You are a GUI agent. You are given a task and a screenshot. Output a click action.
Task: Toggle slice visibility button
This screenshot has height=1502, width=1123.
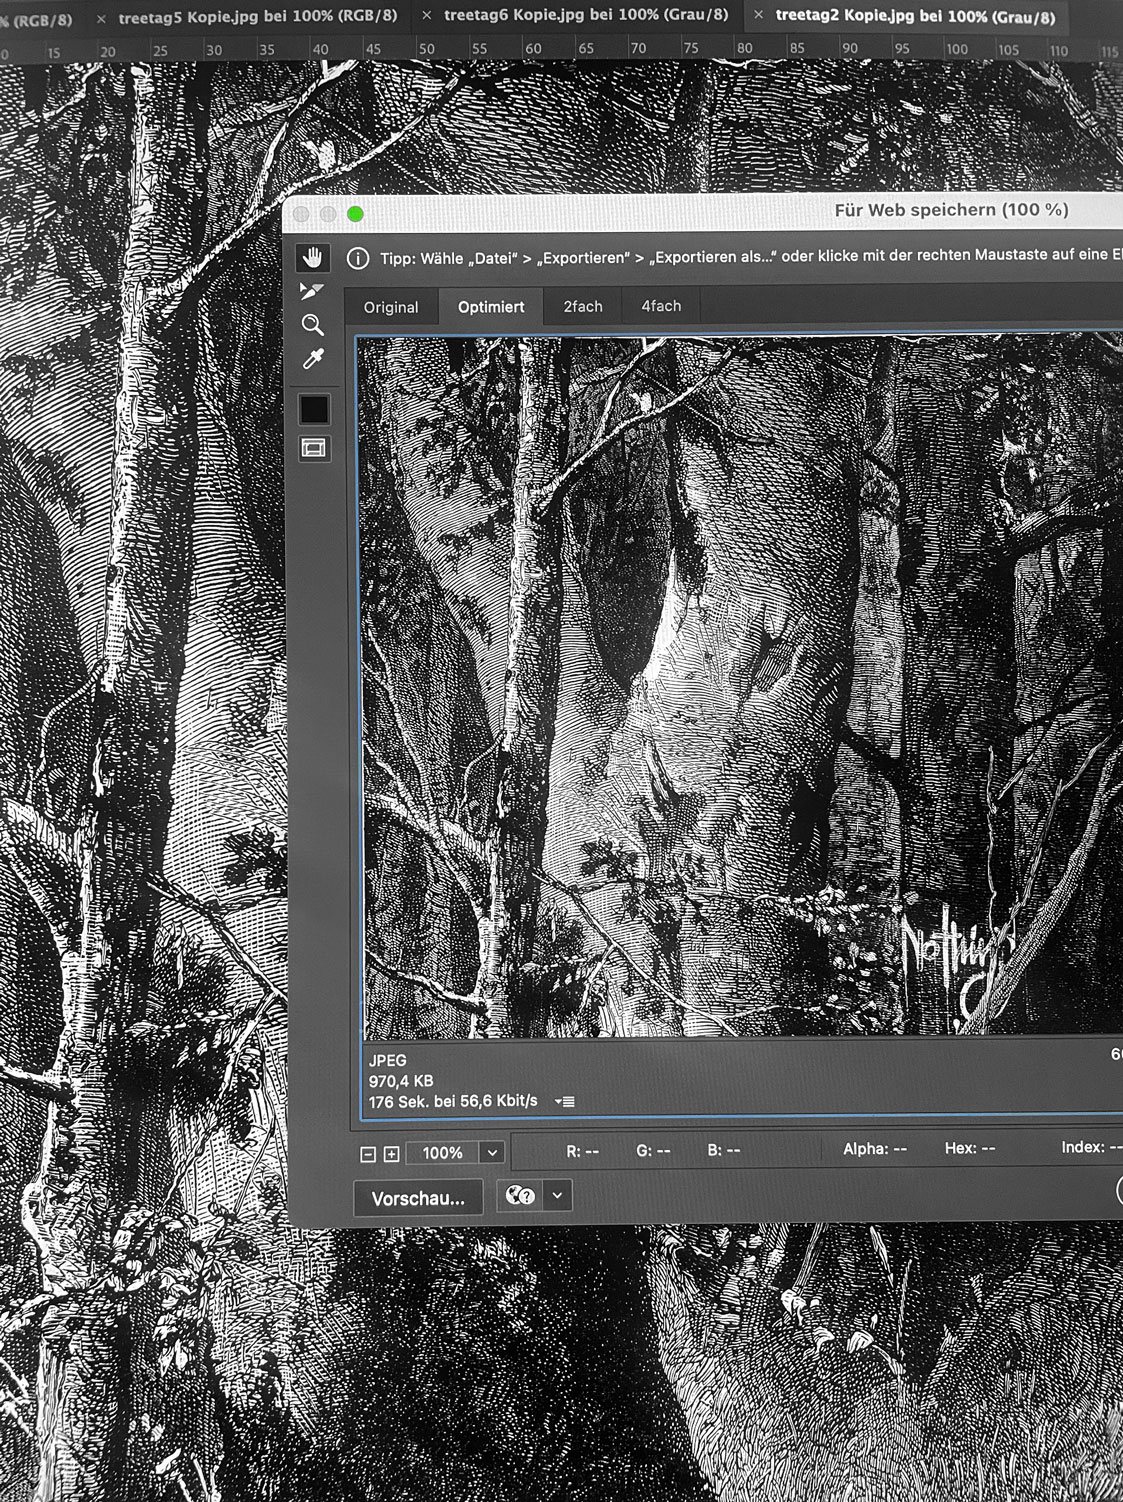314,449
